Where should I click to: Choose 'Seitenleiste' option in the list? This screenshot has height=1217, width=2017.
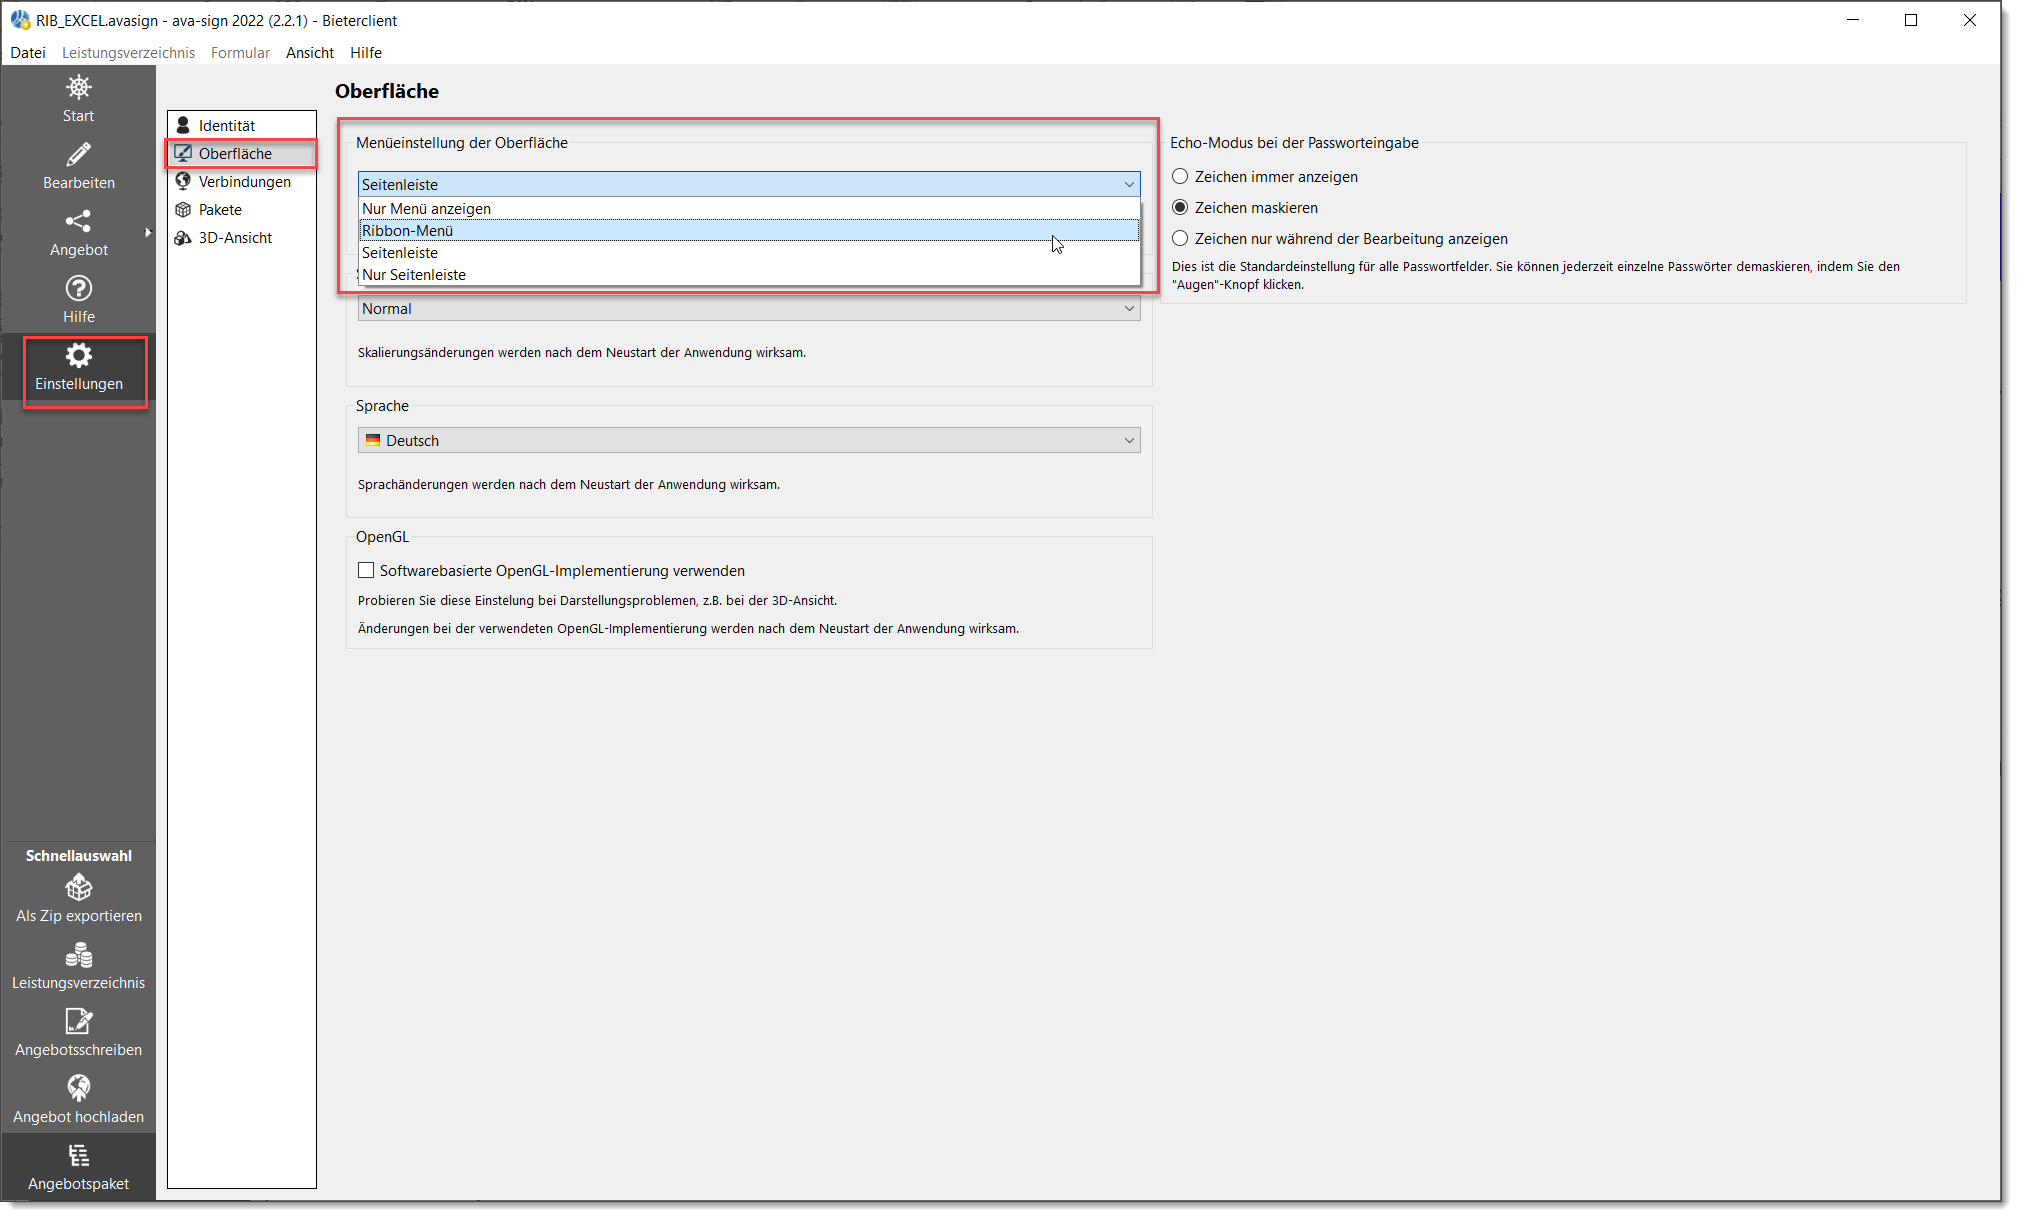(749, 252)
